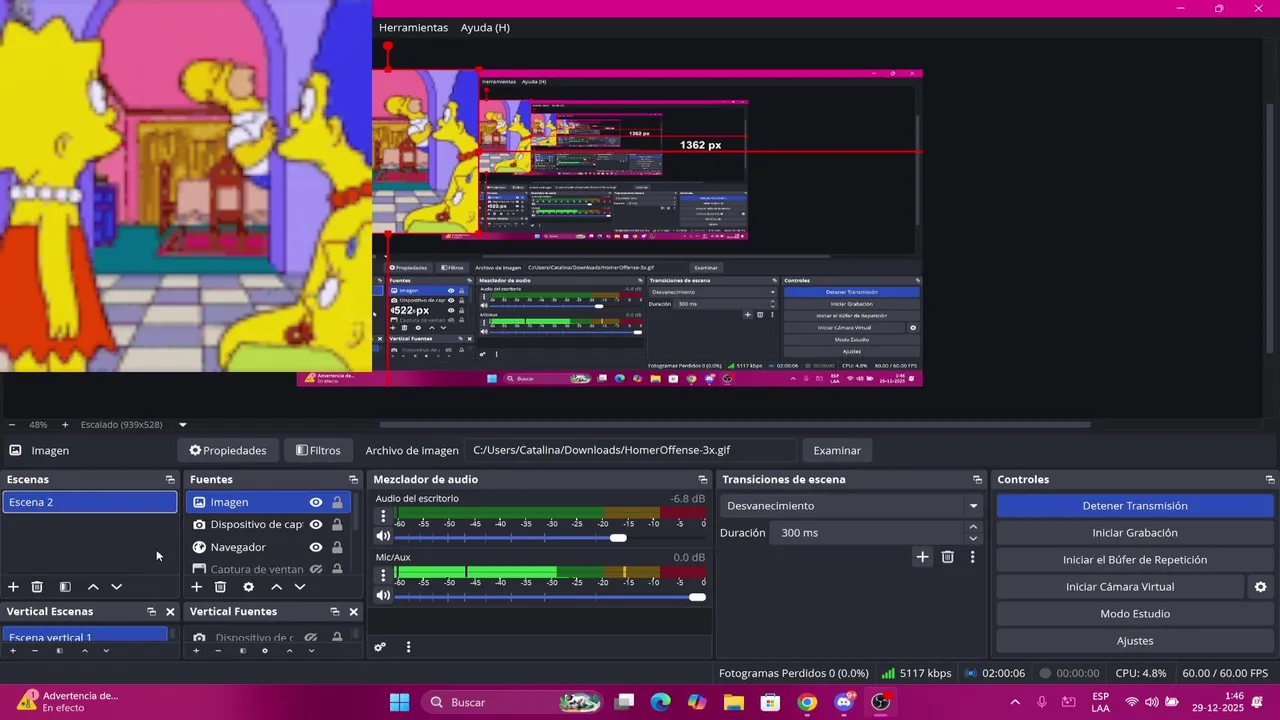Show hidden system tray icons chevron
Viewport: 1280px width, 720px height.
click(1015, 702)
